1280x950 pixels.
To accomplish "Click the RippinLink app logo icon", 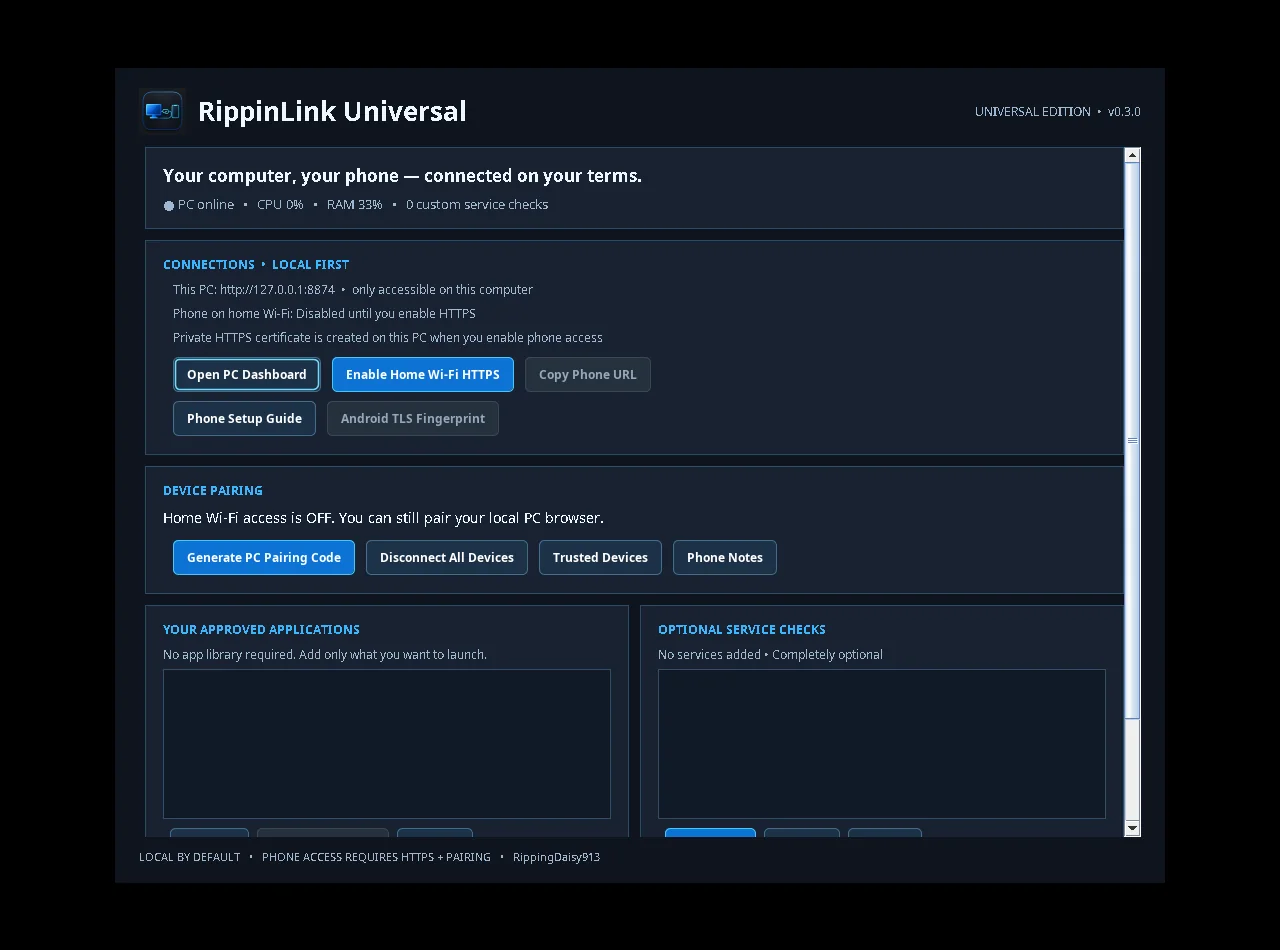I will (162, 111).
